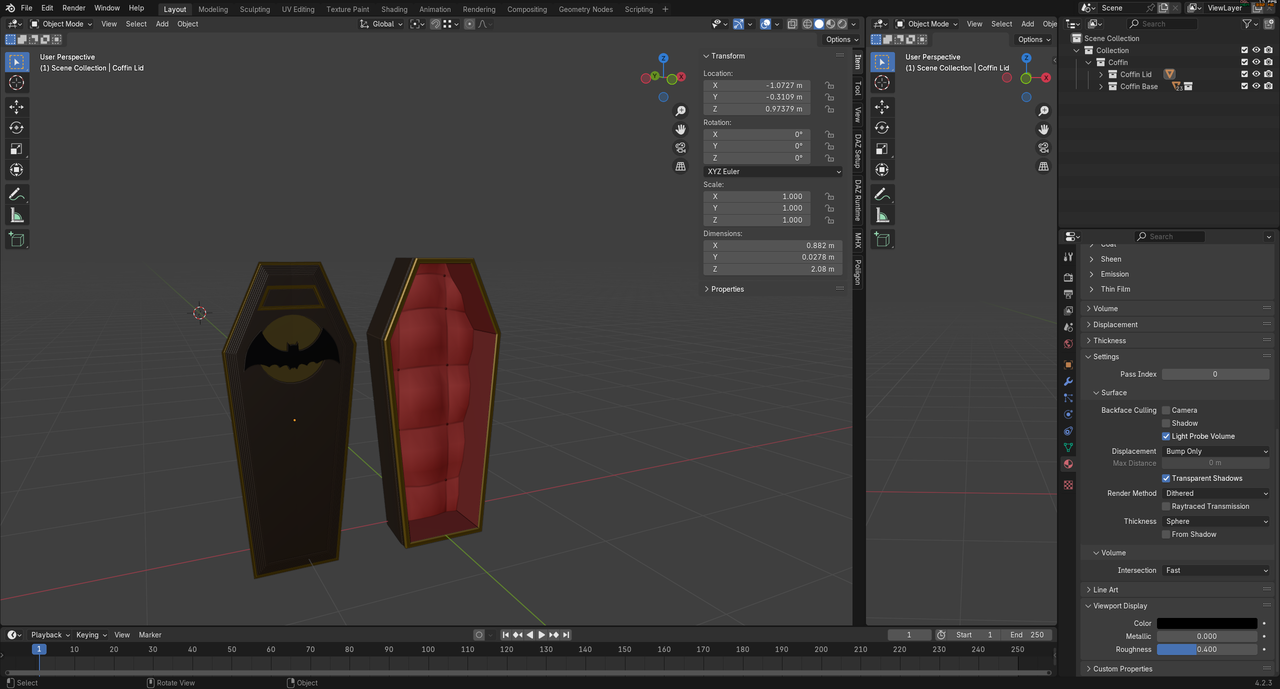The height and width of the screenshot is (689, 1280).
Task: Open the Render Method dropdown set to Dithered
Action: (x=1216, y=492)
